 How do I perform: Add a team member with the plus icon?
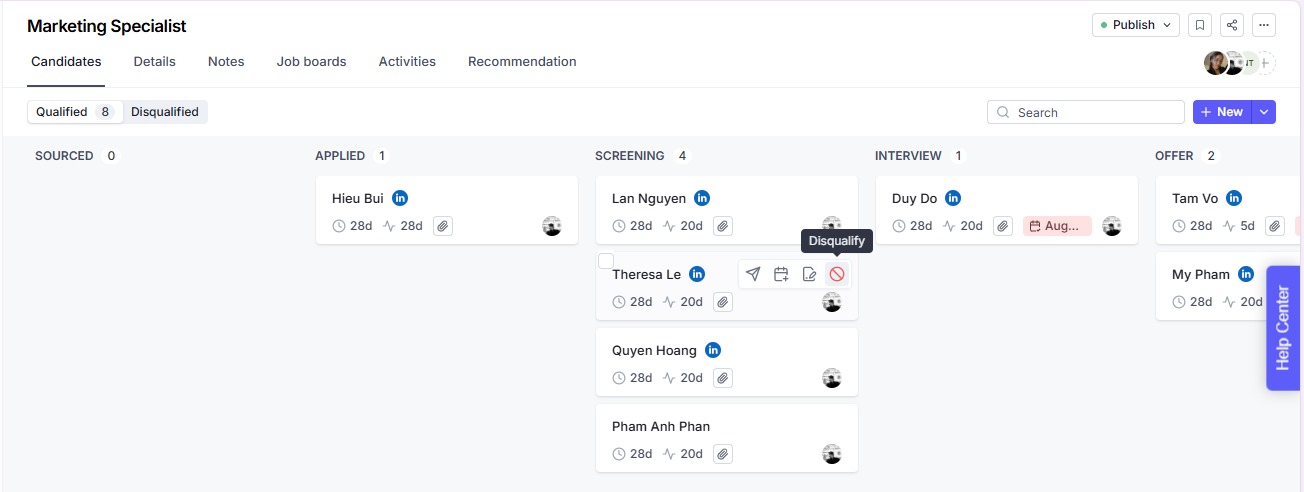1265,63
